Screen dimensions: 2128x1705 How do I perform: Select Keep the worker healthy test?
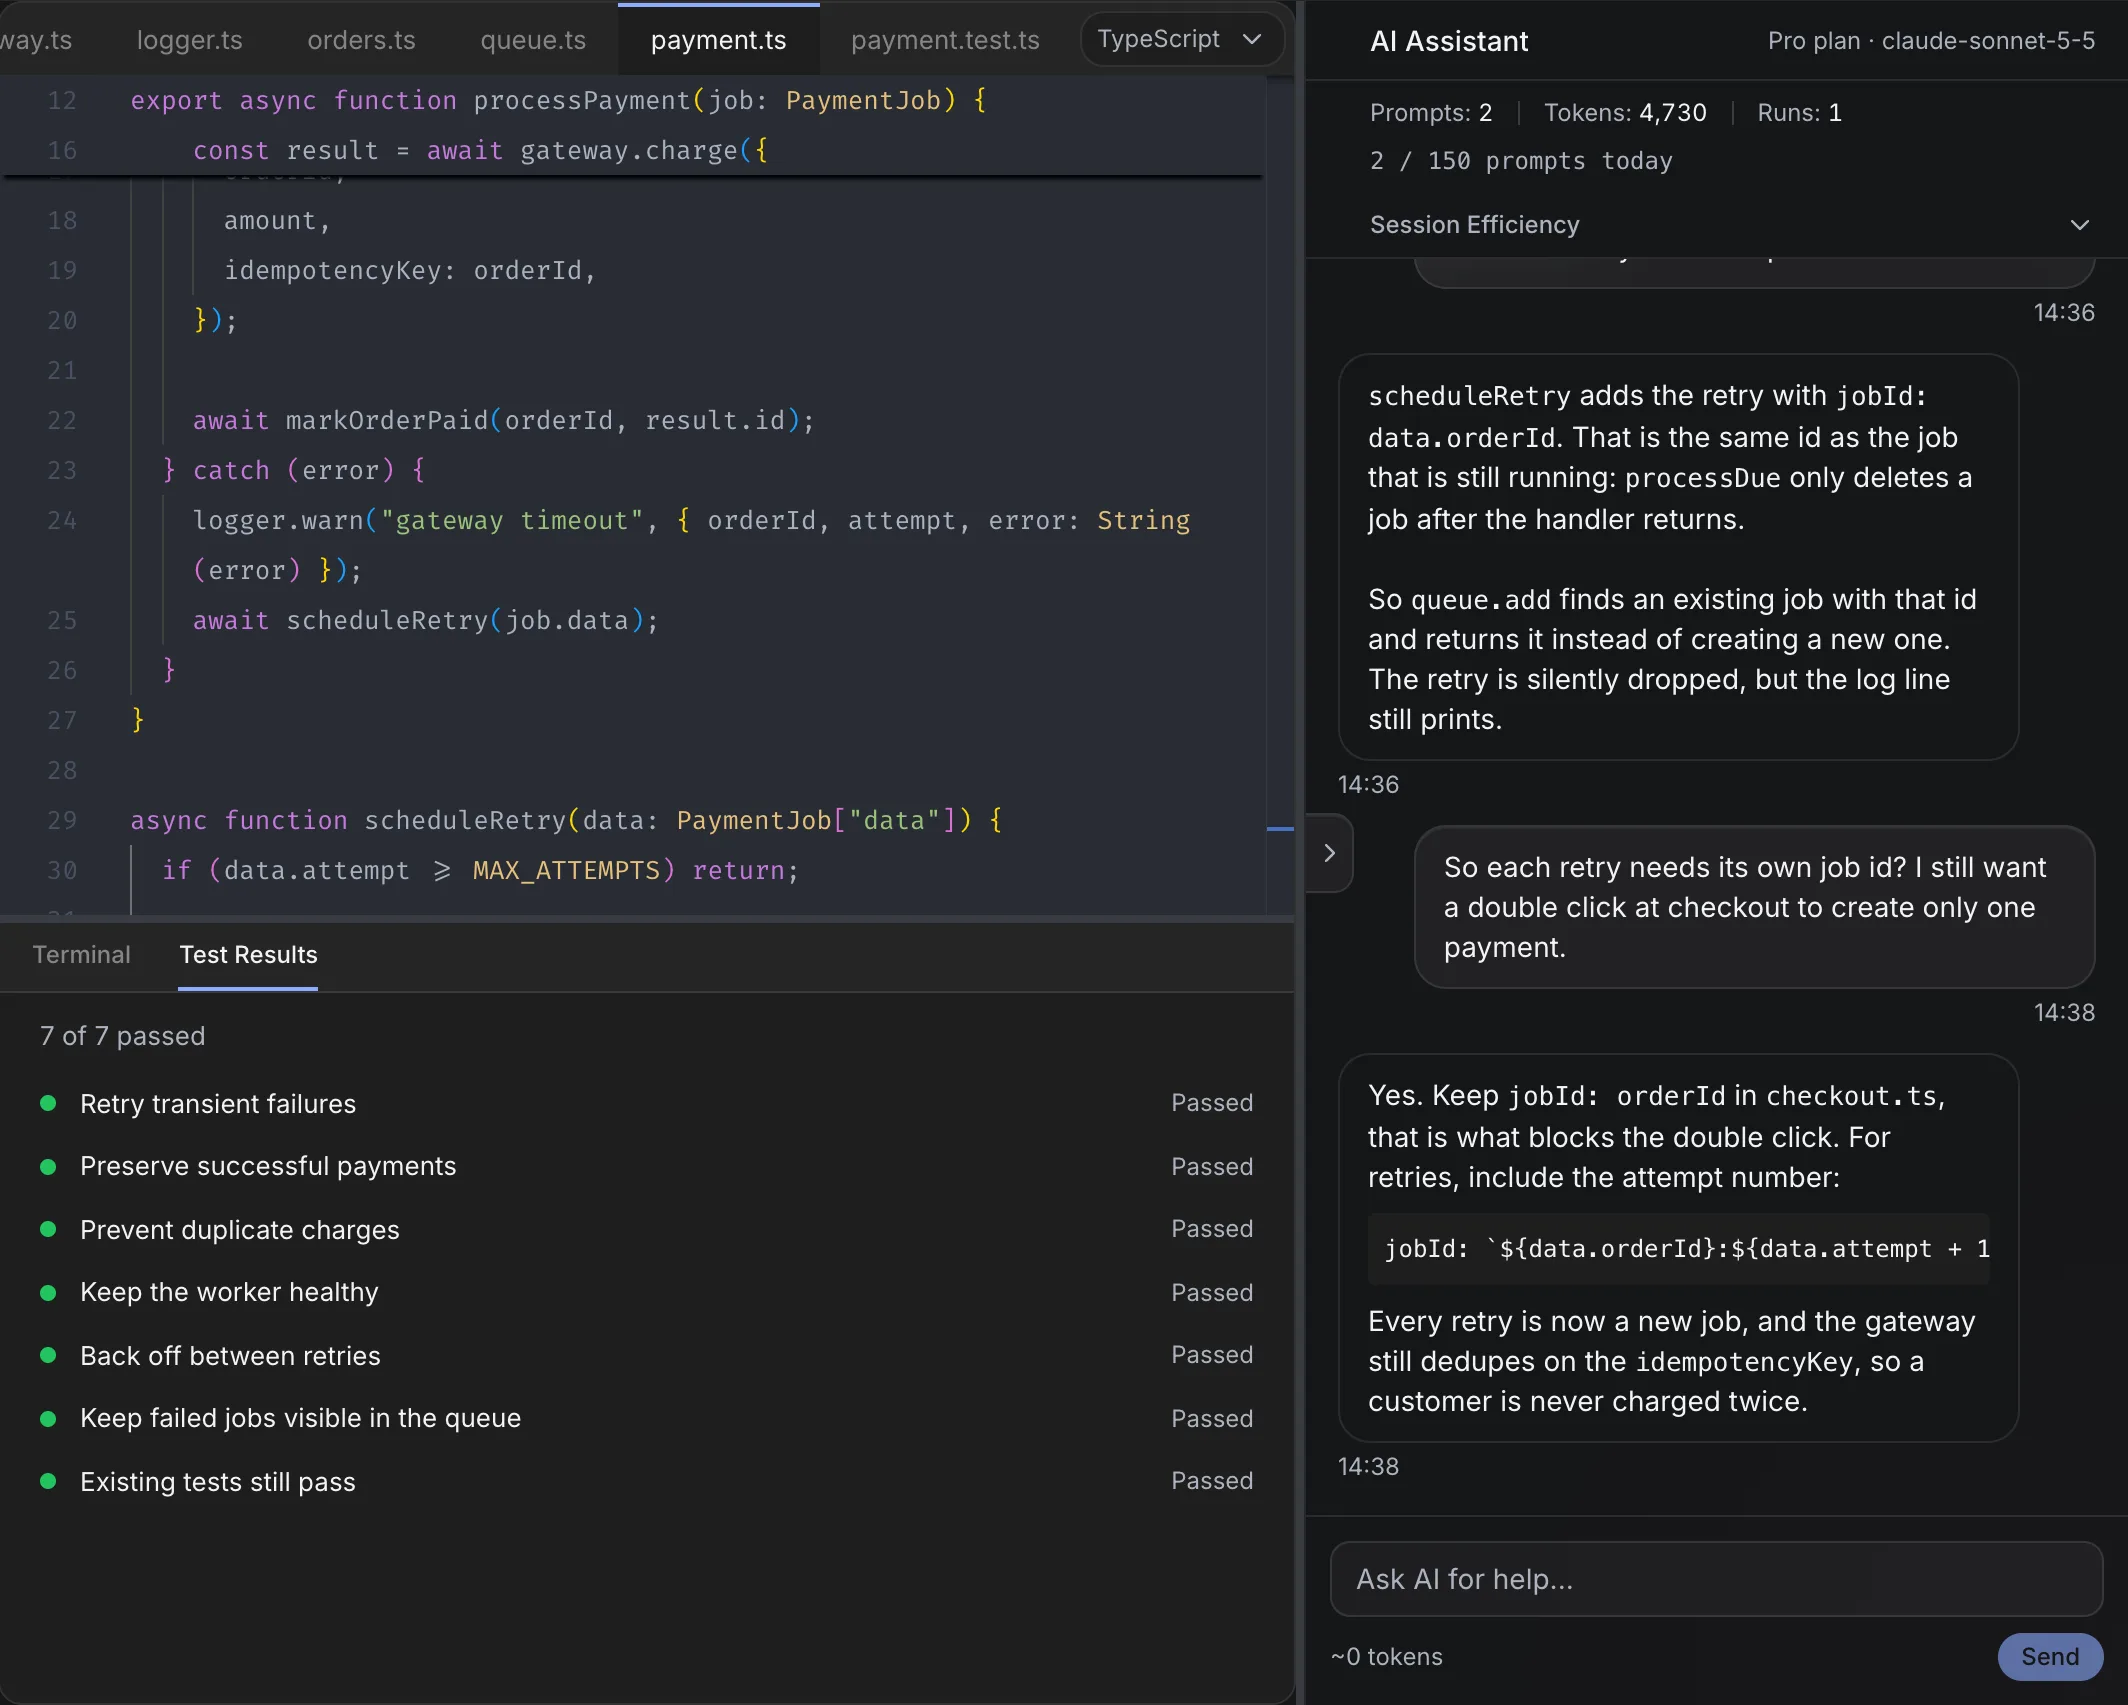click(x=646, y=1292)
